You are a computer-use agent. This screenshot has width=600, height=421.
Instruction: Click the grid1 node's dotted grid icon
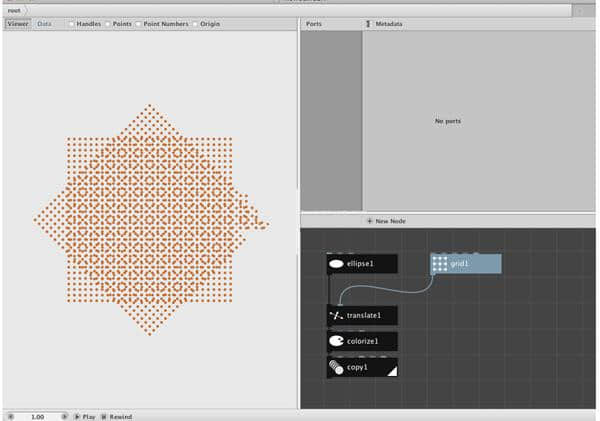pyautogui.click(x=440, y=264)
